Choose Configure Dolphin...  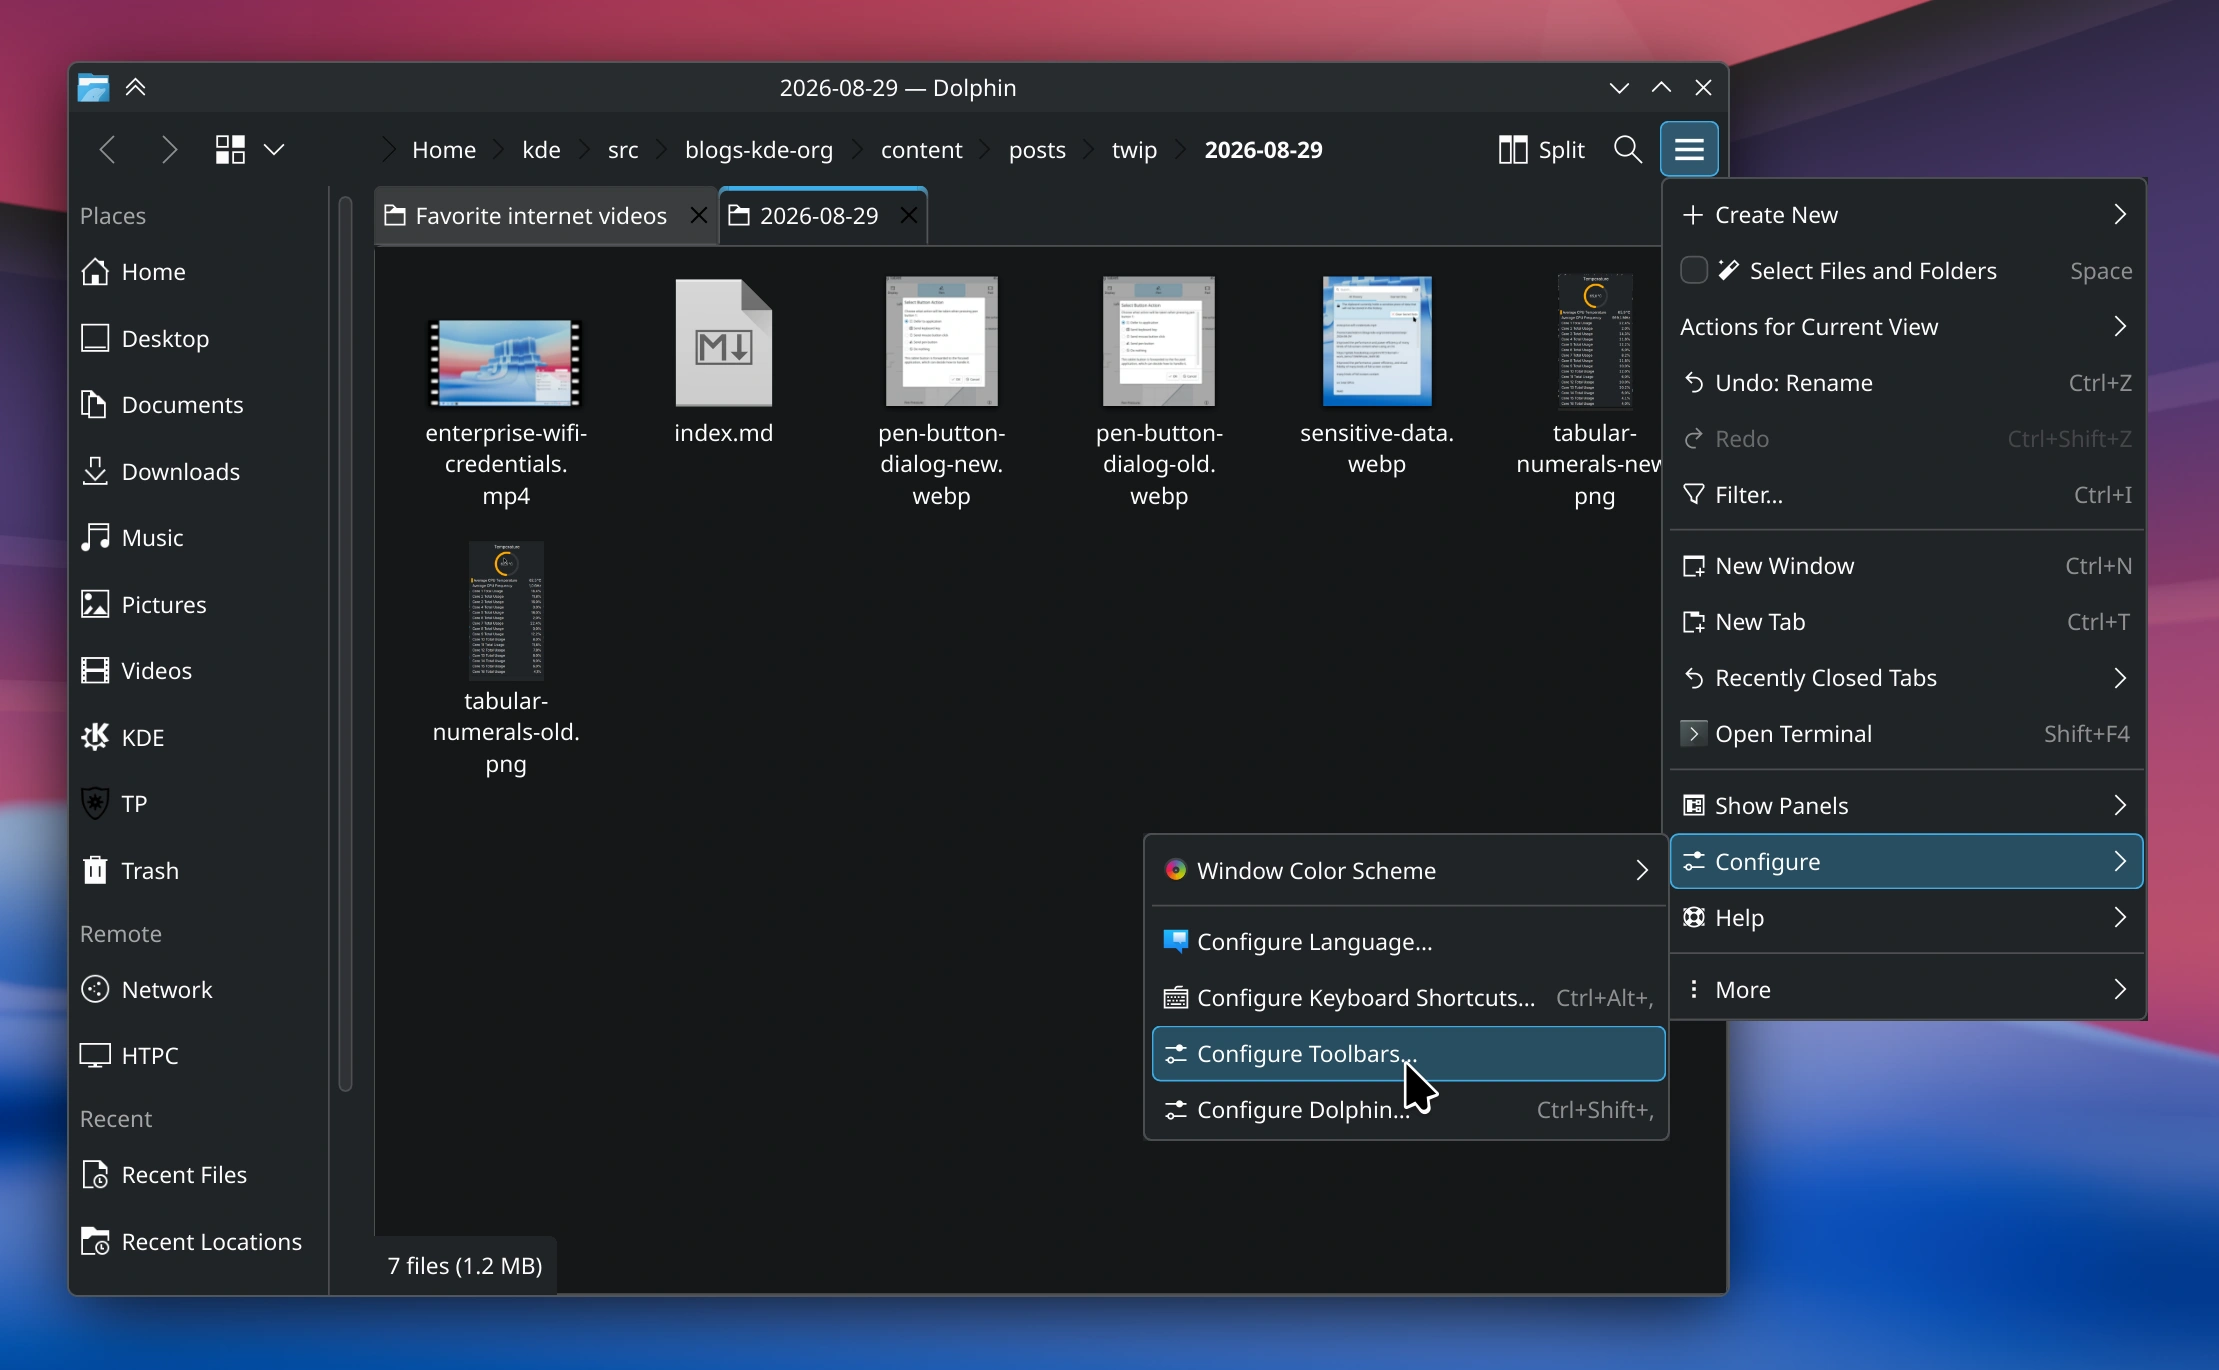[1408, 1110]
